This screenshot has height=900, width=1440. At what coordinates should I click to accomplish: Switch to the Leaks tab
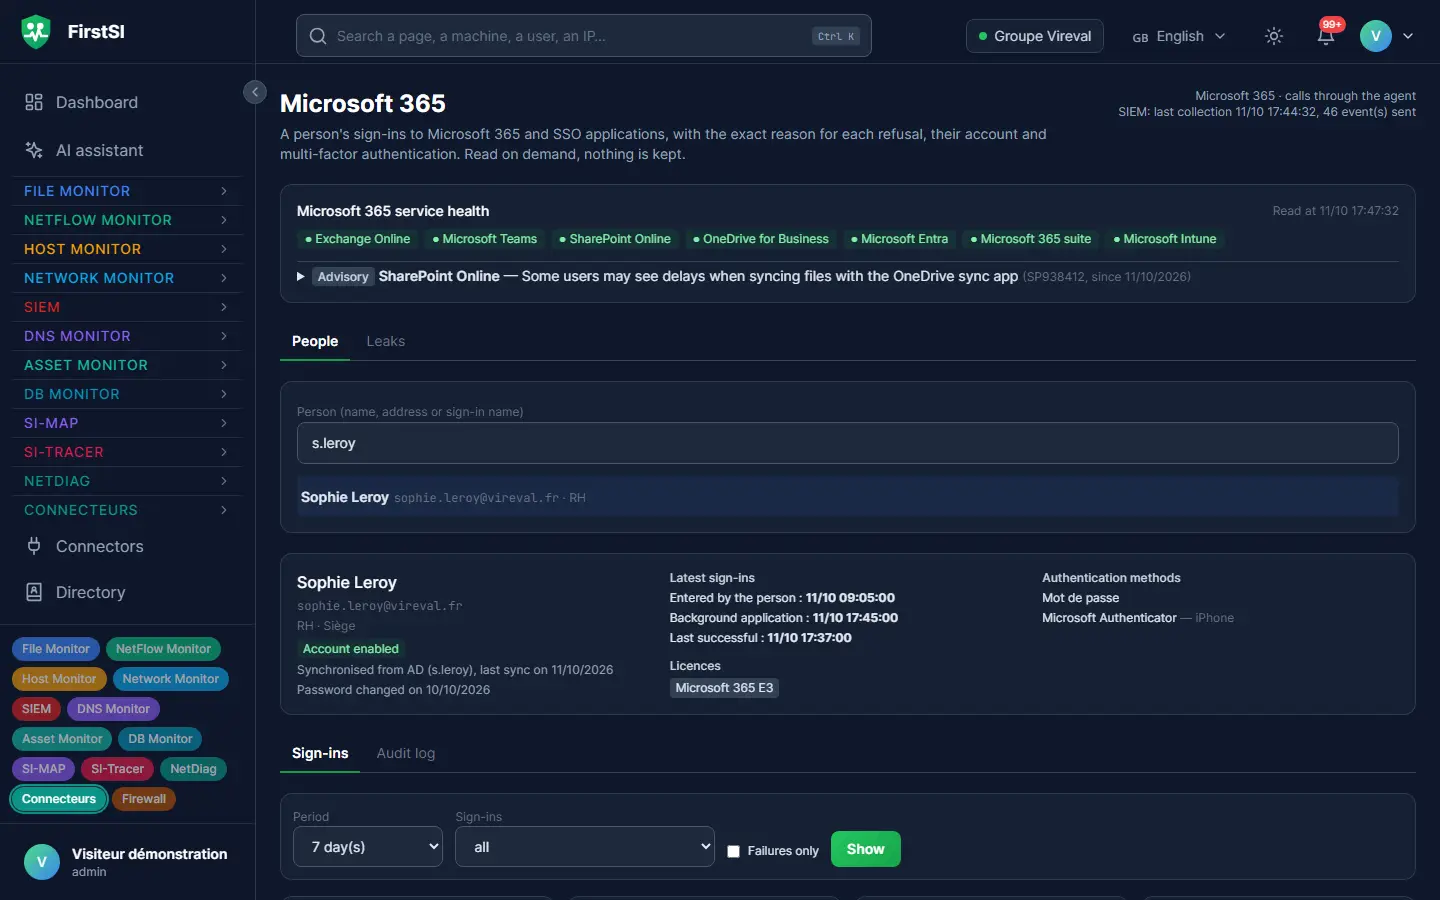[x=386, y=341]
